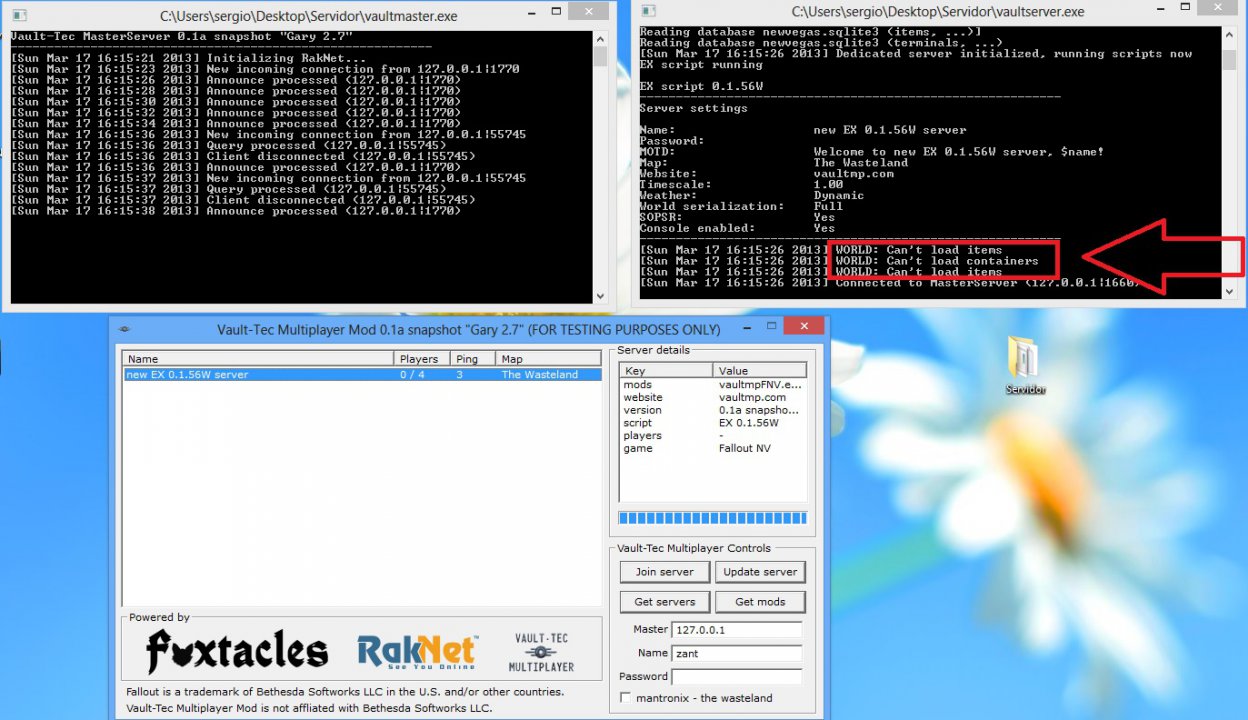Focus the Password input field
Image resolution: width=1248 pixels, height=720 pixels.
coord(737,677)
